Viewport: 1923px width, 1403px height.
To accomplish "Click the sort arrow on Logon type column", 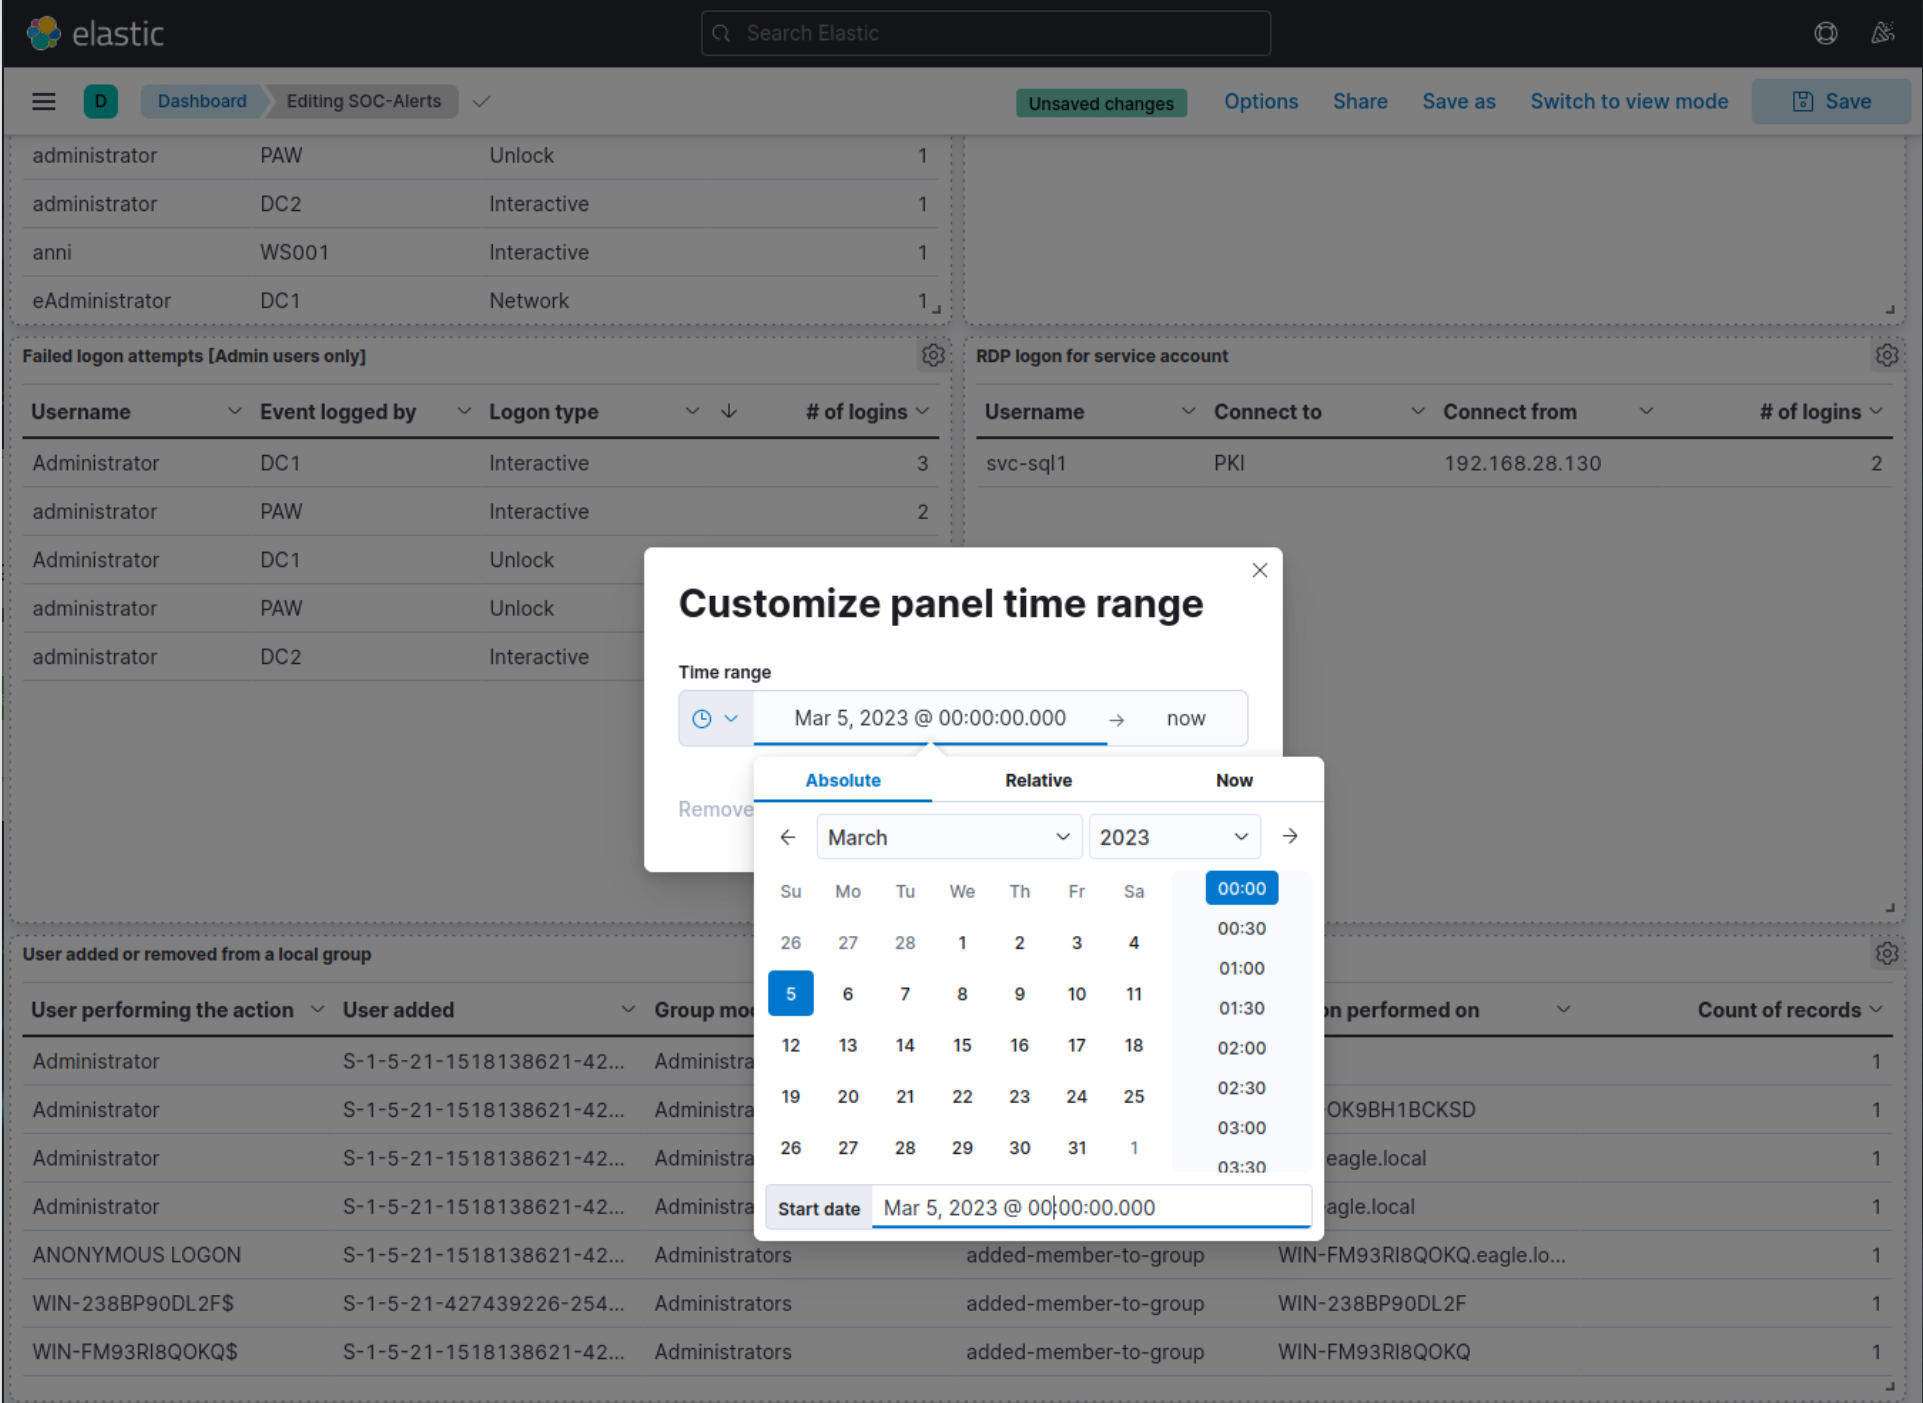I will (729, 411).
